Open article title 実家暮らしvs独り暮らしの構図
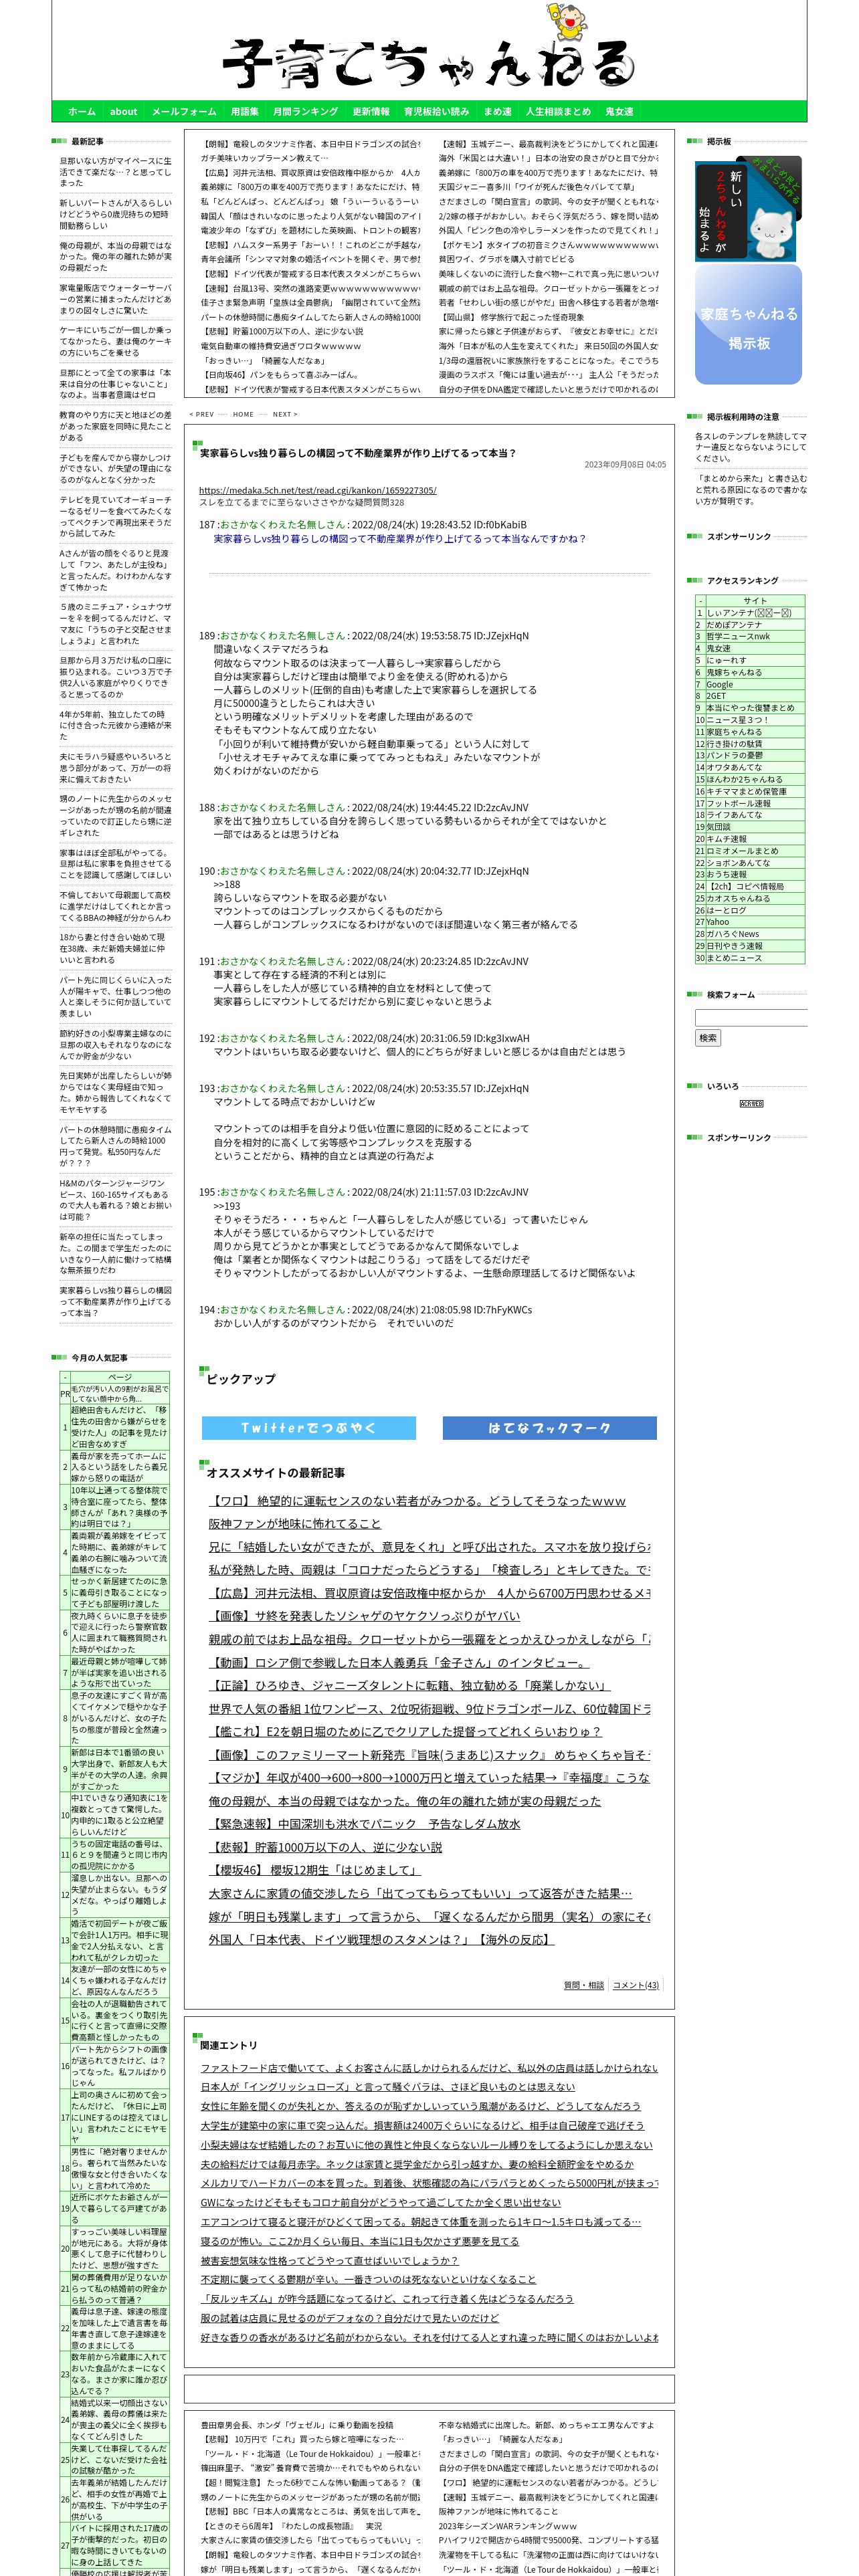Screen dimensions: 859x2576 [x=358, y=453]
